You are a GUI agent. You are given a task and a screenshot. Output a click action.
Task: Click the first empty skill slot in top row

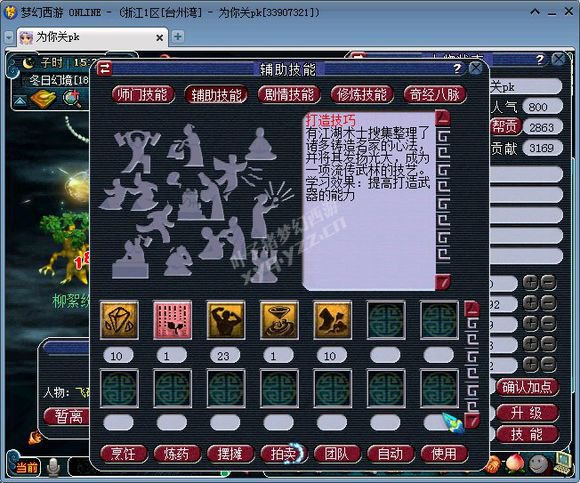385,320
